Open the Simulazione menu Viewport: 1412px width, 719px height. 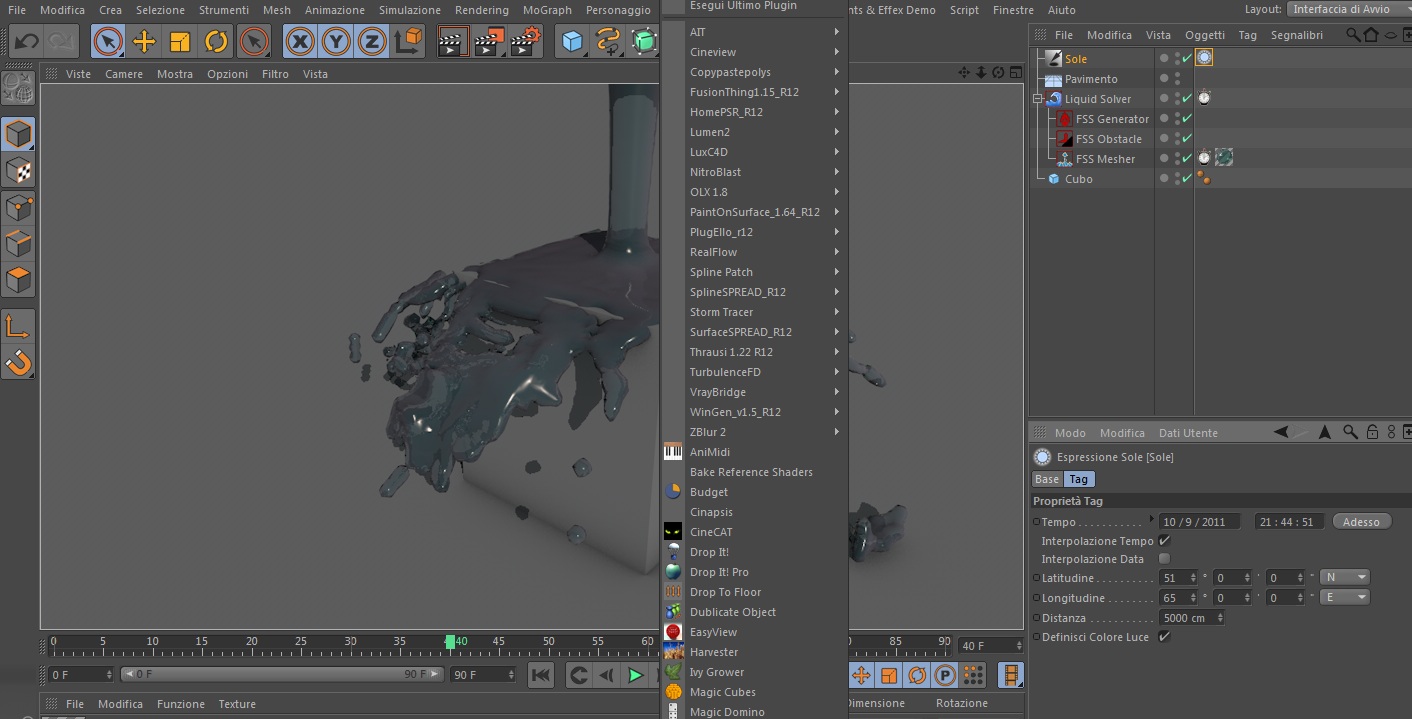click(x=409, y=10)
